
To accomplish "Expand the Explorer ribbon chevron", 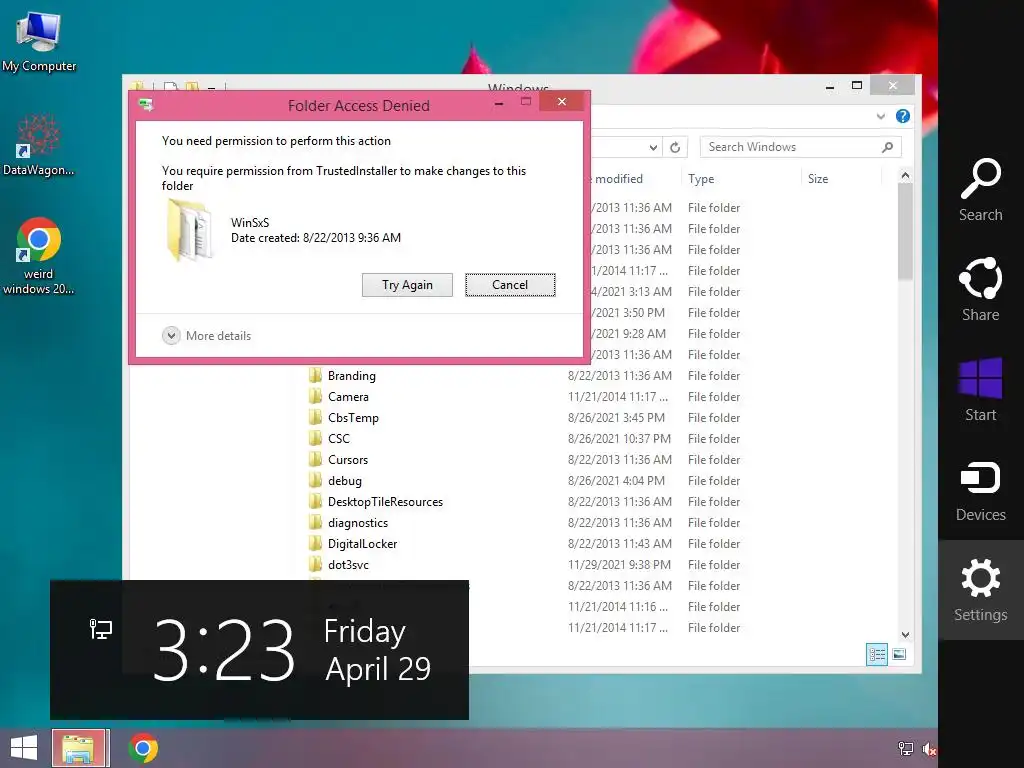I will pos(880,116).
